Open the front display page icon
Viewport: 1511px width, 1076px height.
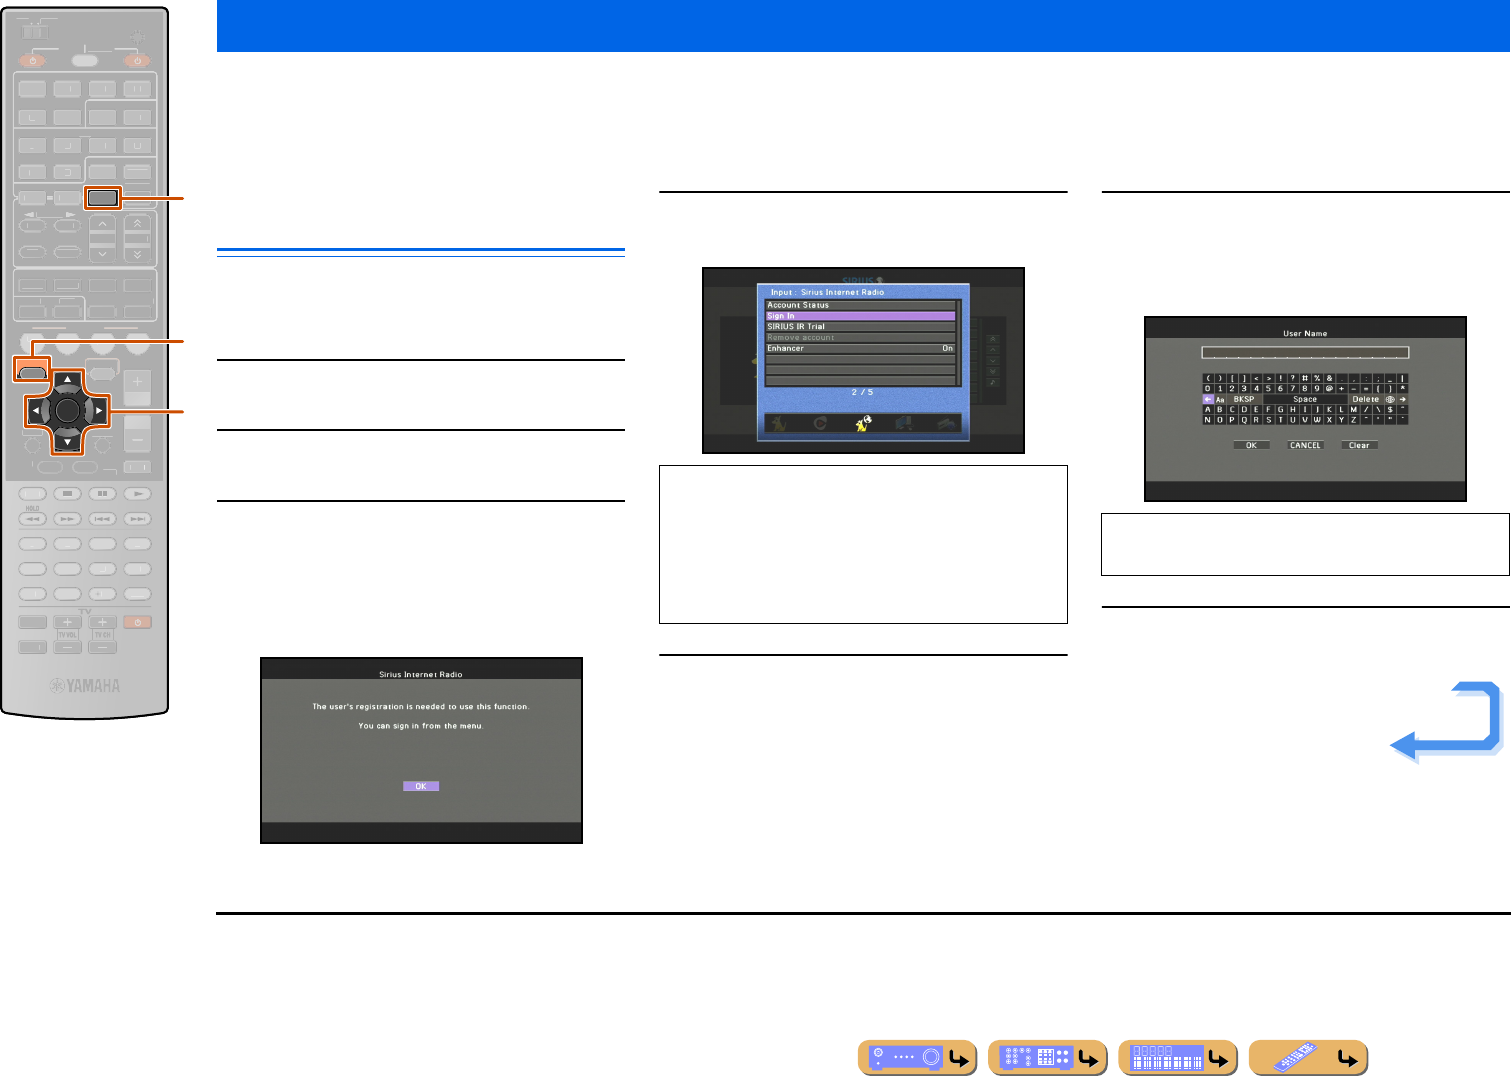(1178, 1057)
